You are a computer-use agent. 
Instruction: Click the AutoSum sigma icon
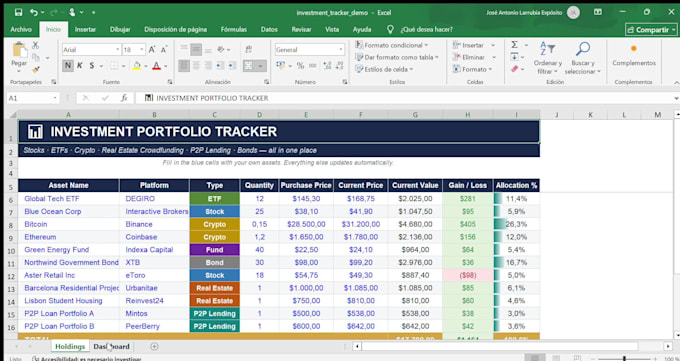(514, 45)
